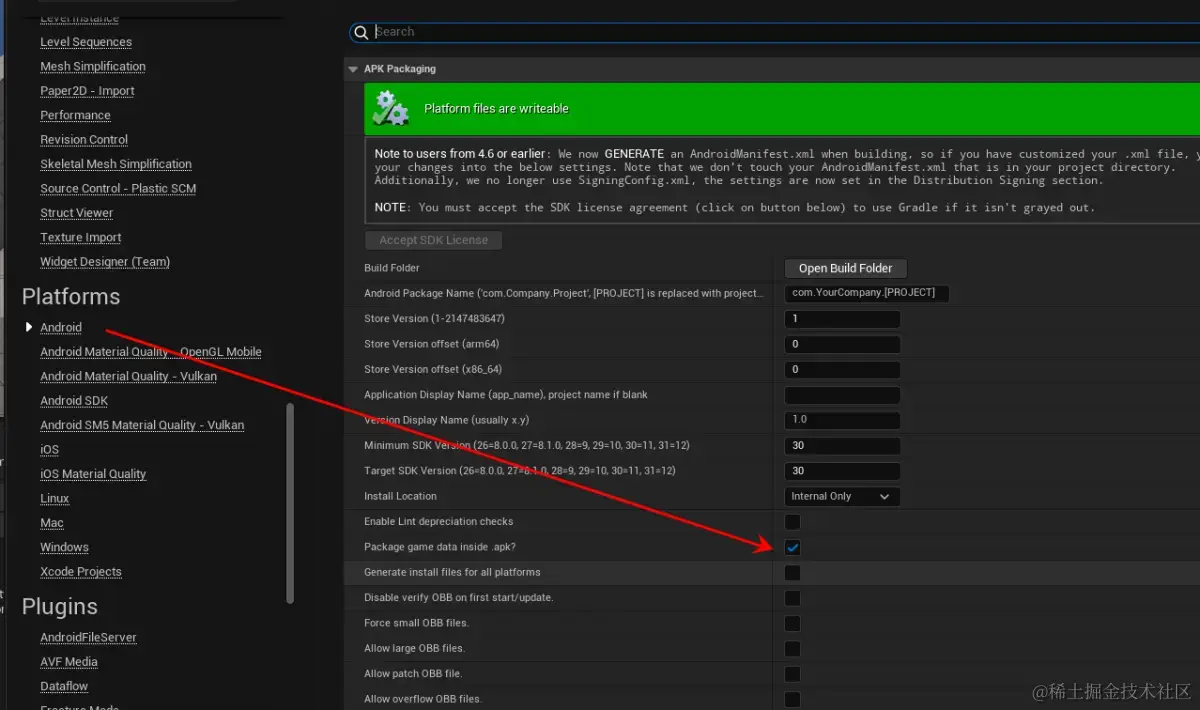Enable Lint depreciation checks checkbox

click(792, 522)
